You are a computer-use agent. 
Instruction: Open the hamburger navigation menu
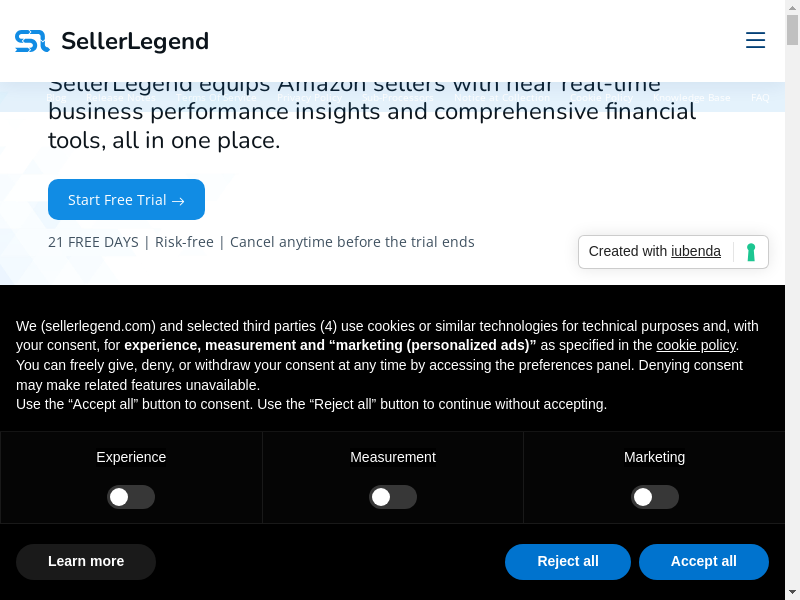coord(755,40)
